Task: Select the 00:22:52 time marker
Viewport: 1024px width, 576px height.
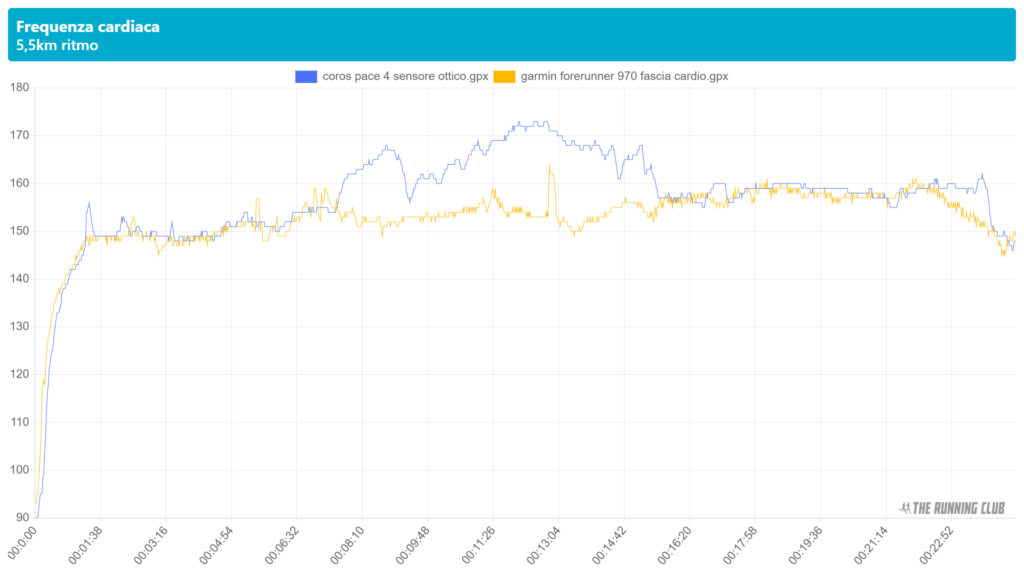Action: pyautogui.click(x=937, y=547)
